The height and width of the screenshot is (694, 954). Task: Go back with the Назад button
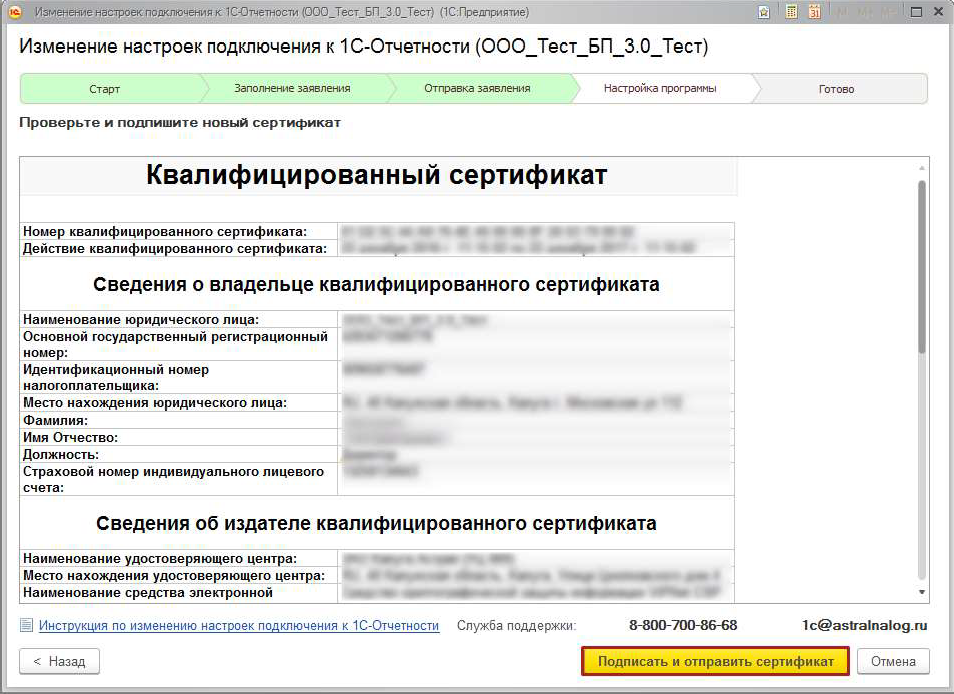(59, 661)
